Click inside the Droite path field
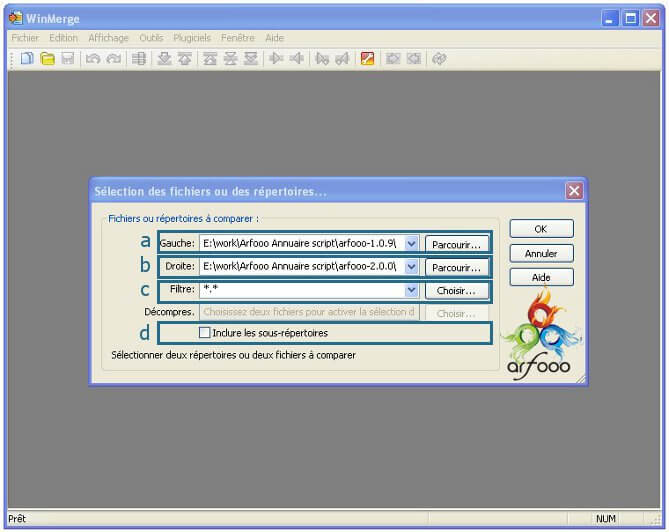The image size is (669, 532). [x=300, y=267]
